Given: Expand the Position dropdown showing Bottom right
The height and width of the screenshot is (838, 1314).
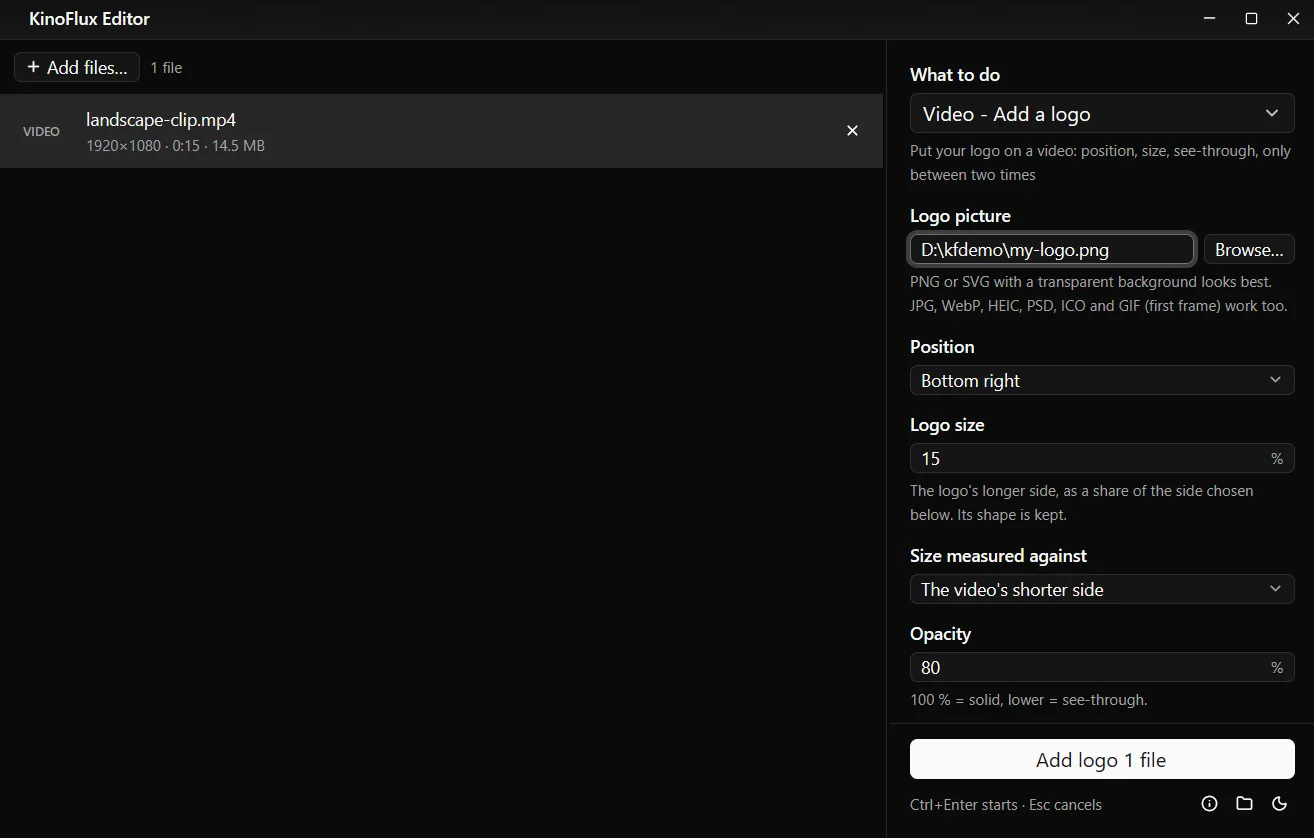Looking at the screenshot, I should [x=1102, y=380].
